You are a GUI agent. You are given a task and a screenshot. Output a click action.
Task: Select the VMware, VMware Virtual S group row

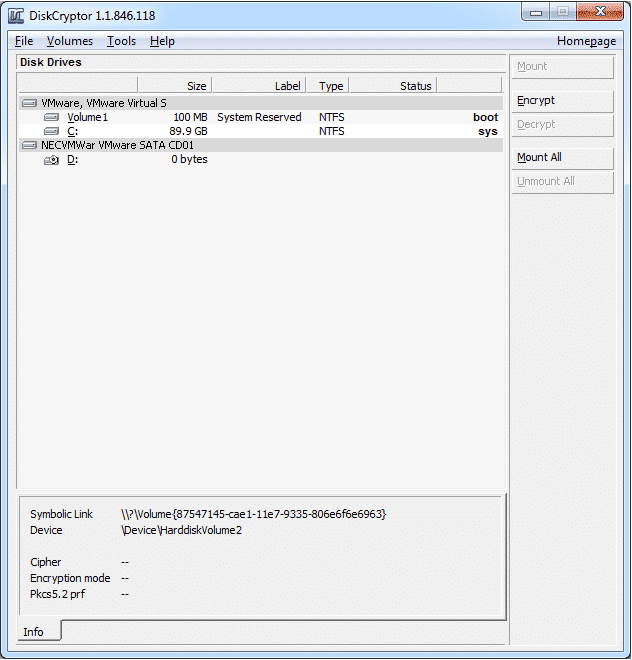click(x=261, y=103)
